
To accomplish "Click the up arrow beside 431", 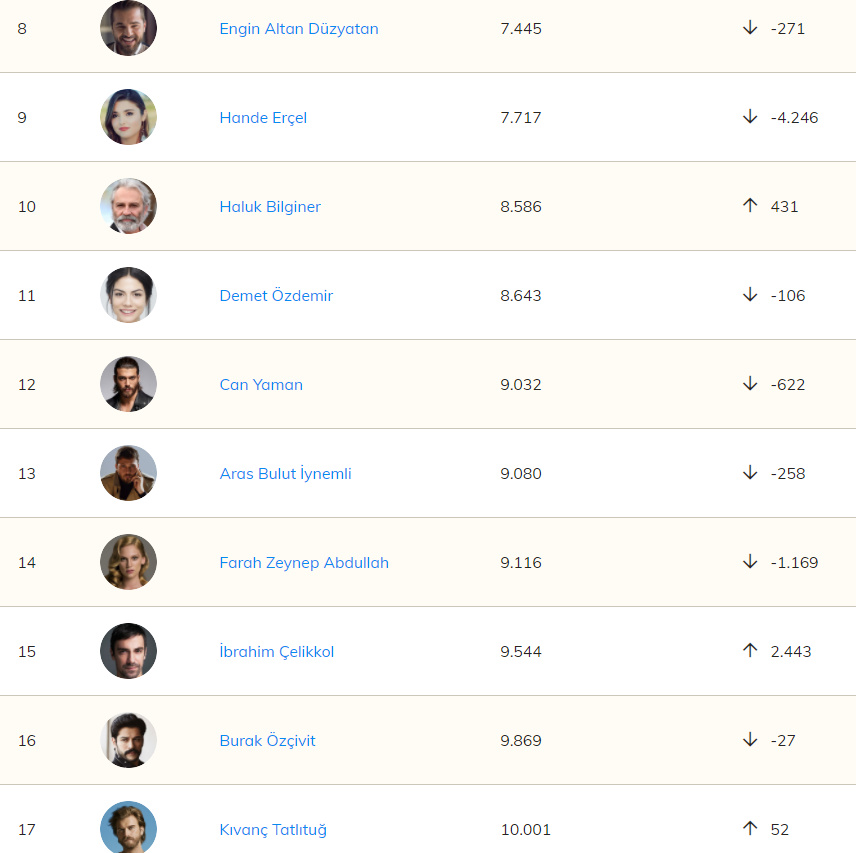I will point(750,206).
